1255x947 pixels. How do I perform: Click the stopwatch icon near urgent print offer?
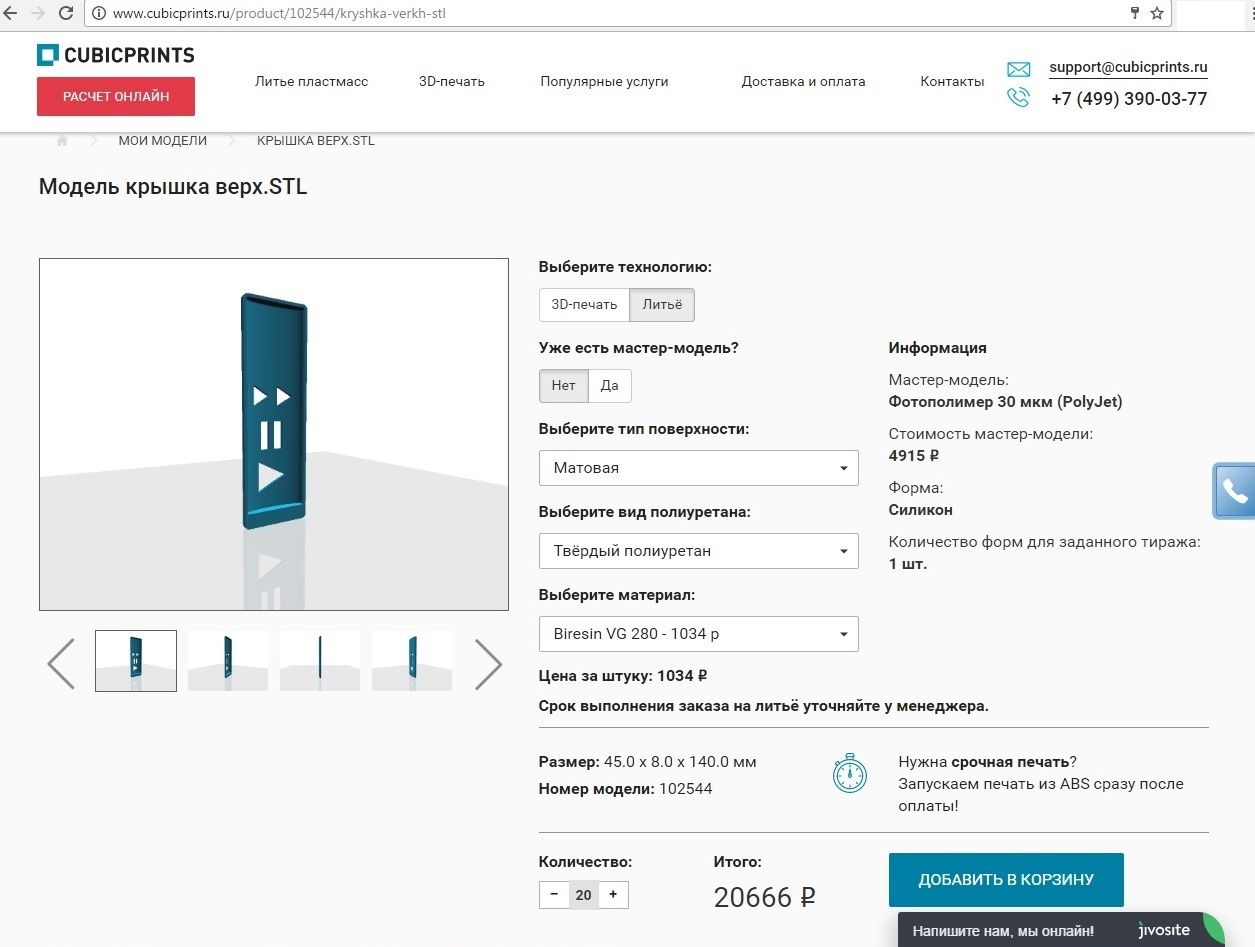click(849, 773)
